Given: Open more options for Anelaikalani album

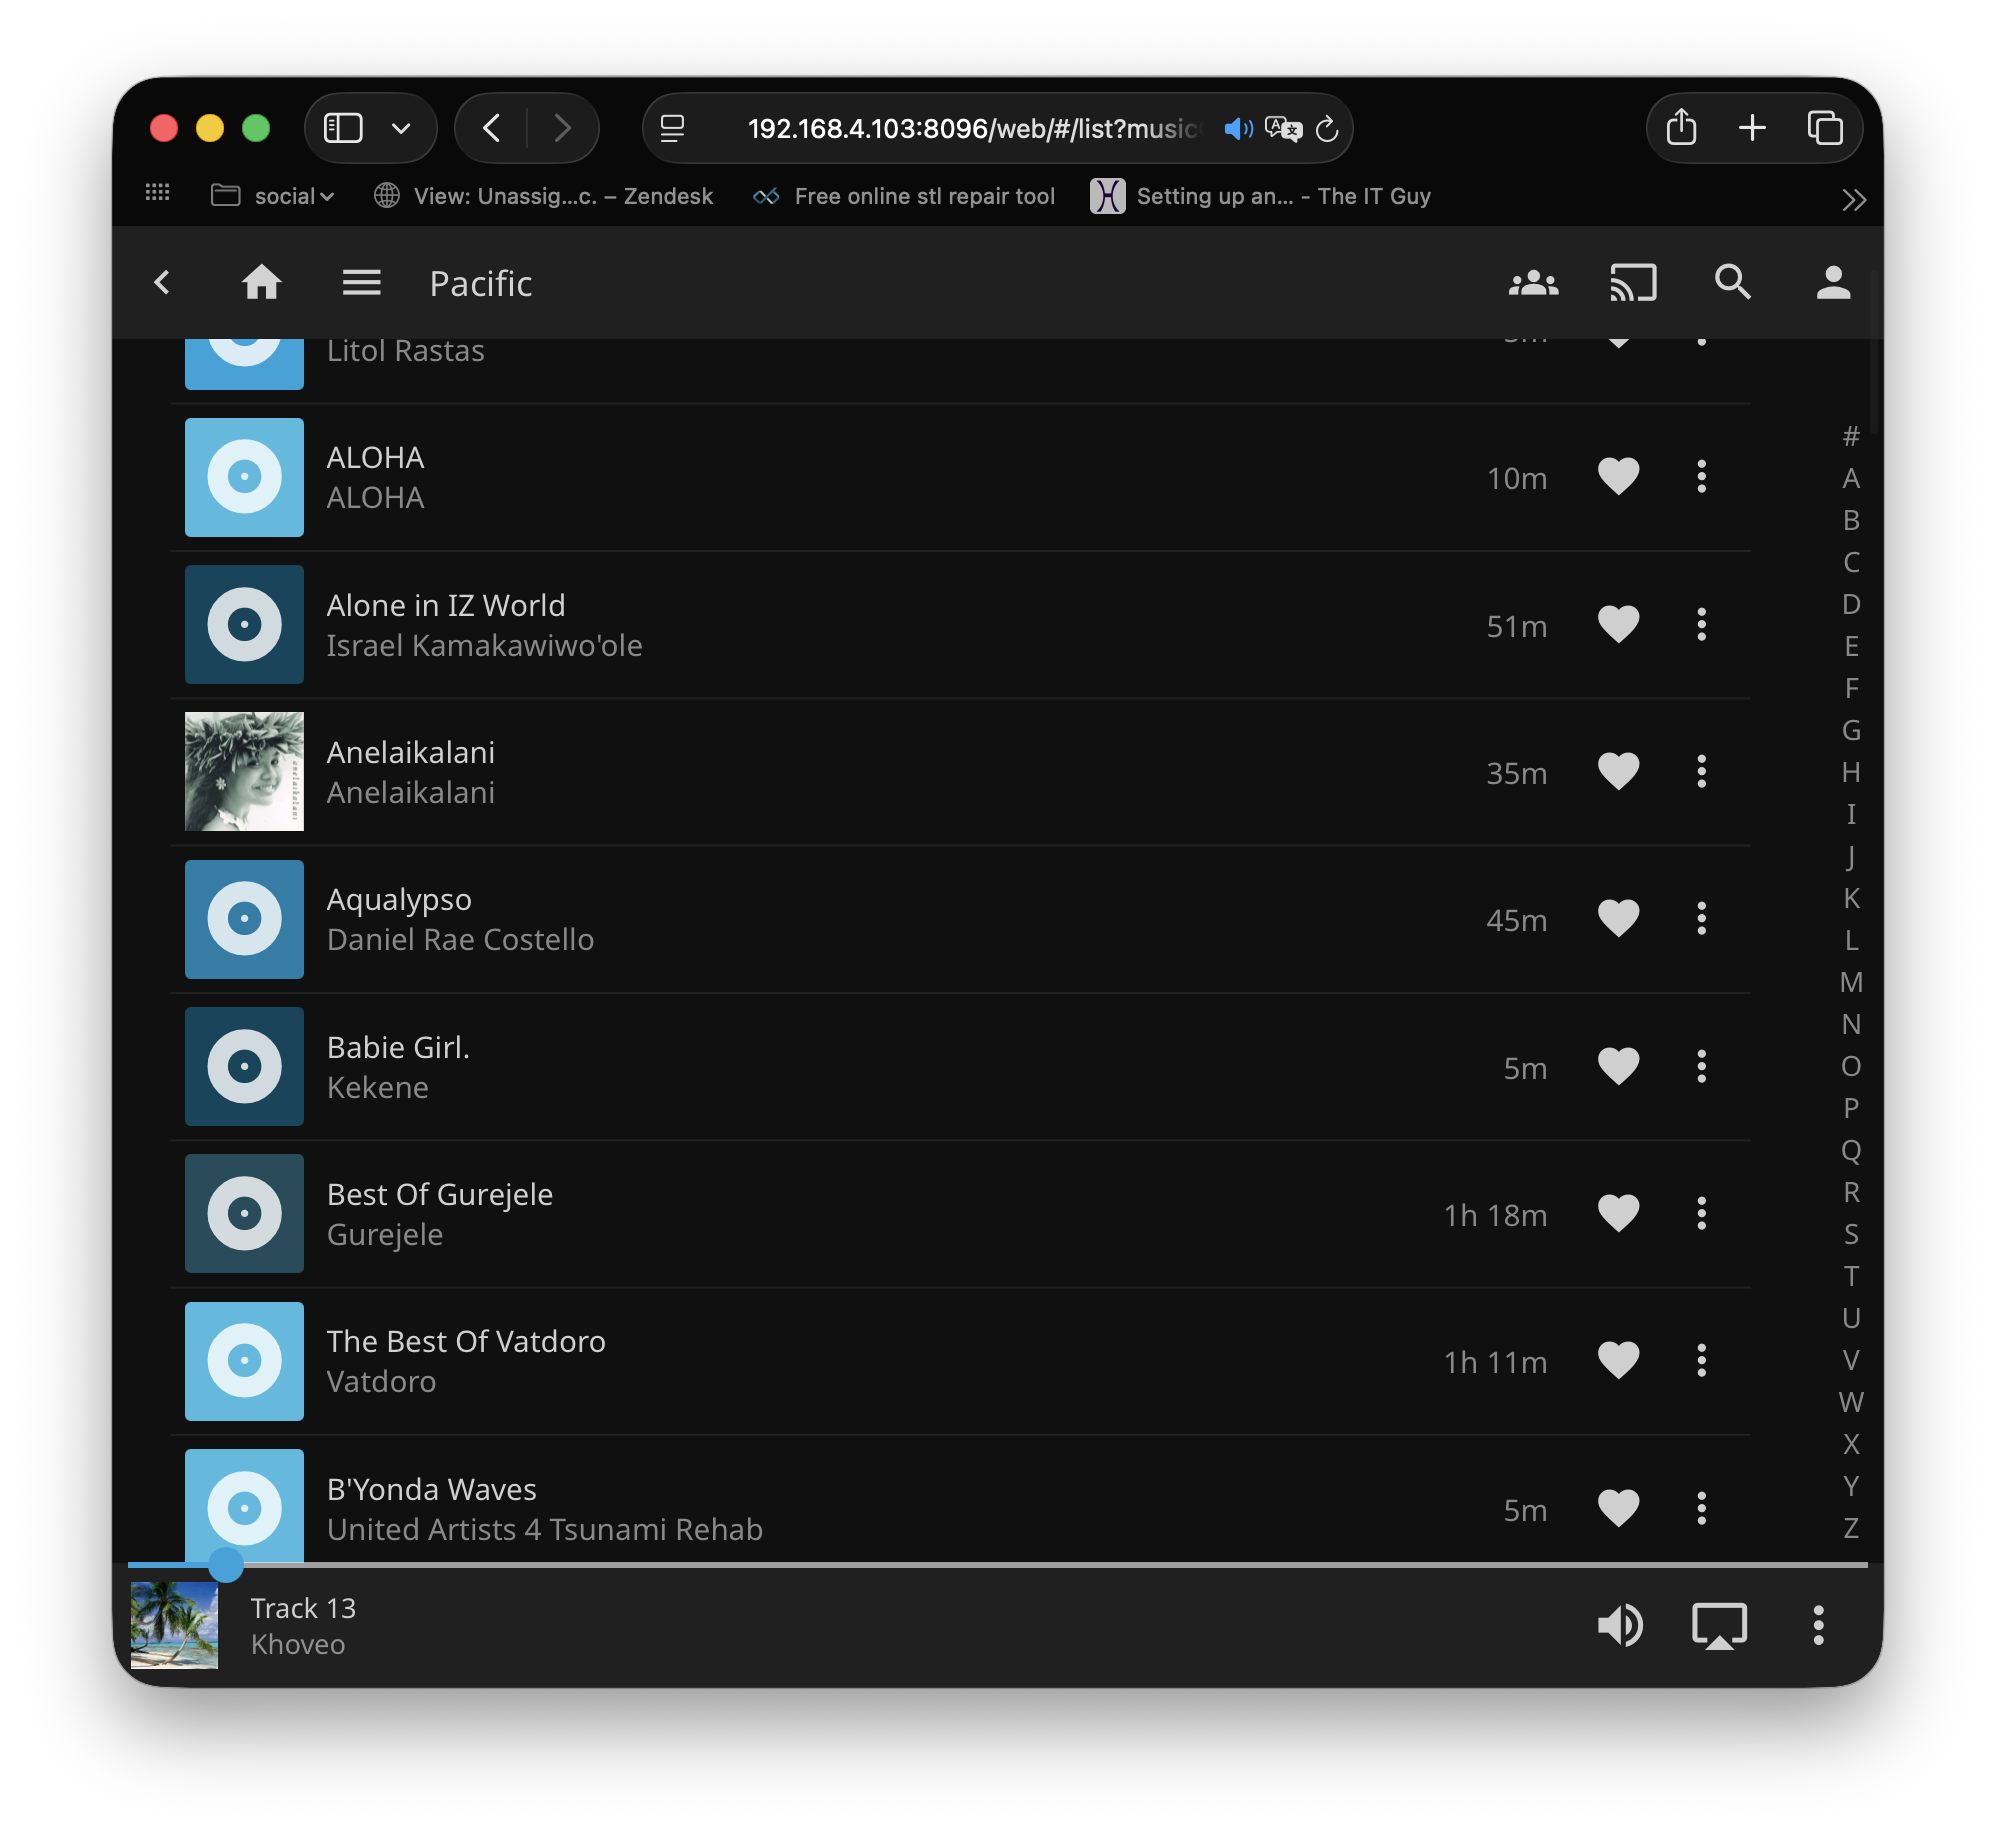Looking at the screenshot, I should pyautogui.click(x=1701, y=772).
